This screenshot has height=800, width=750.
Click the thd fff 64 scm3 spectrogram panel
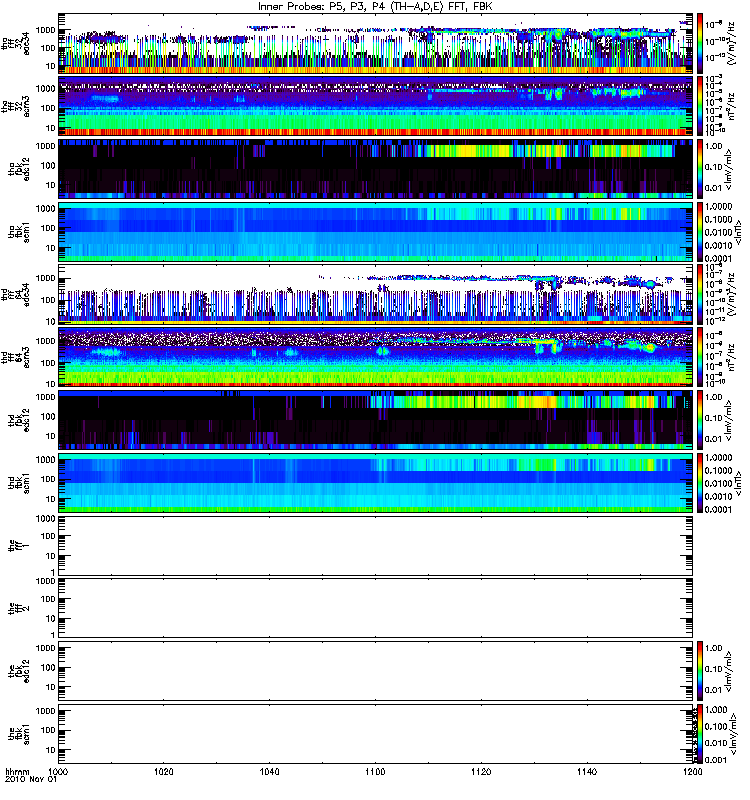(x=376, y=357)
